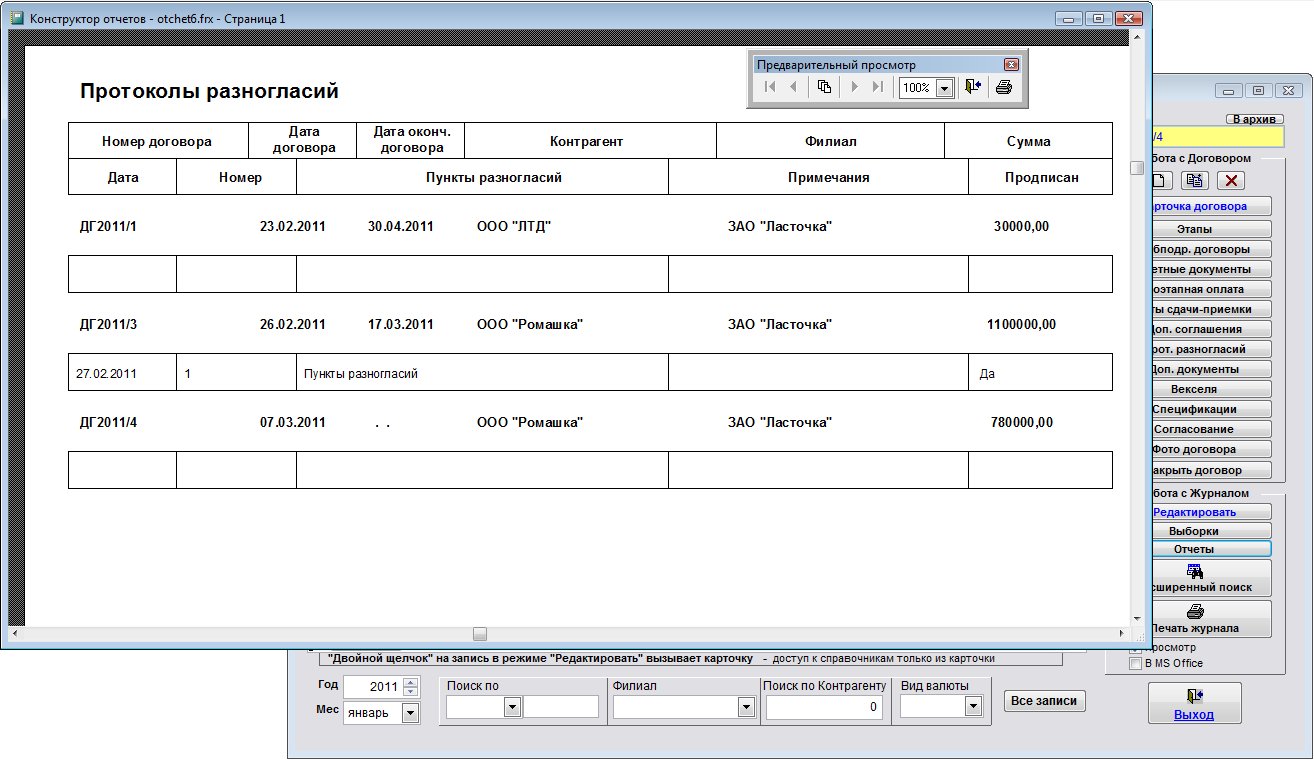Click the Выход exit door button
1314x760 pixels.
coord(1194,702)
